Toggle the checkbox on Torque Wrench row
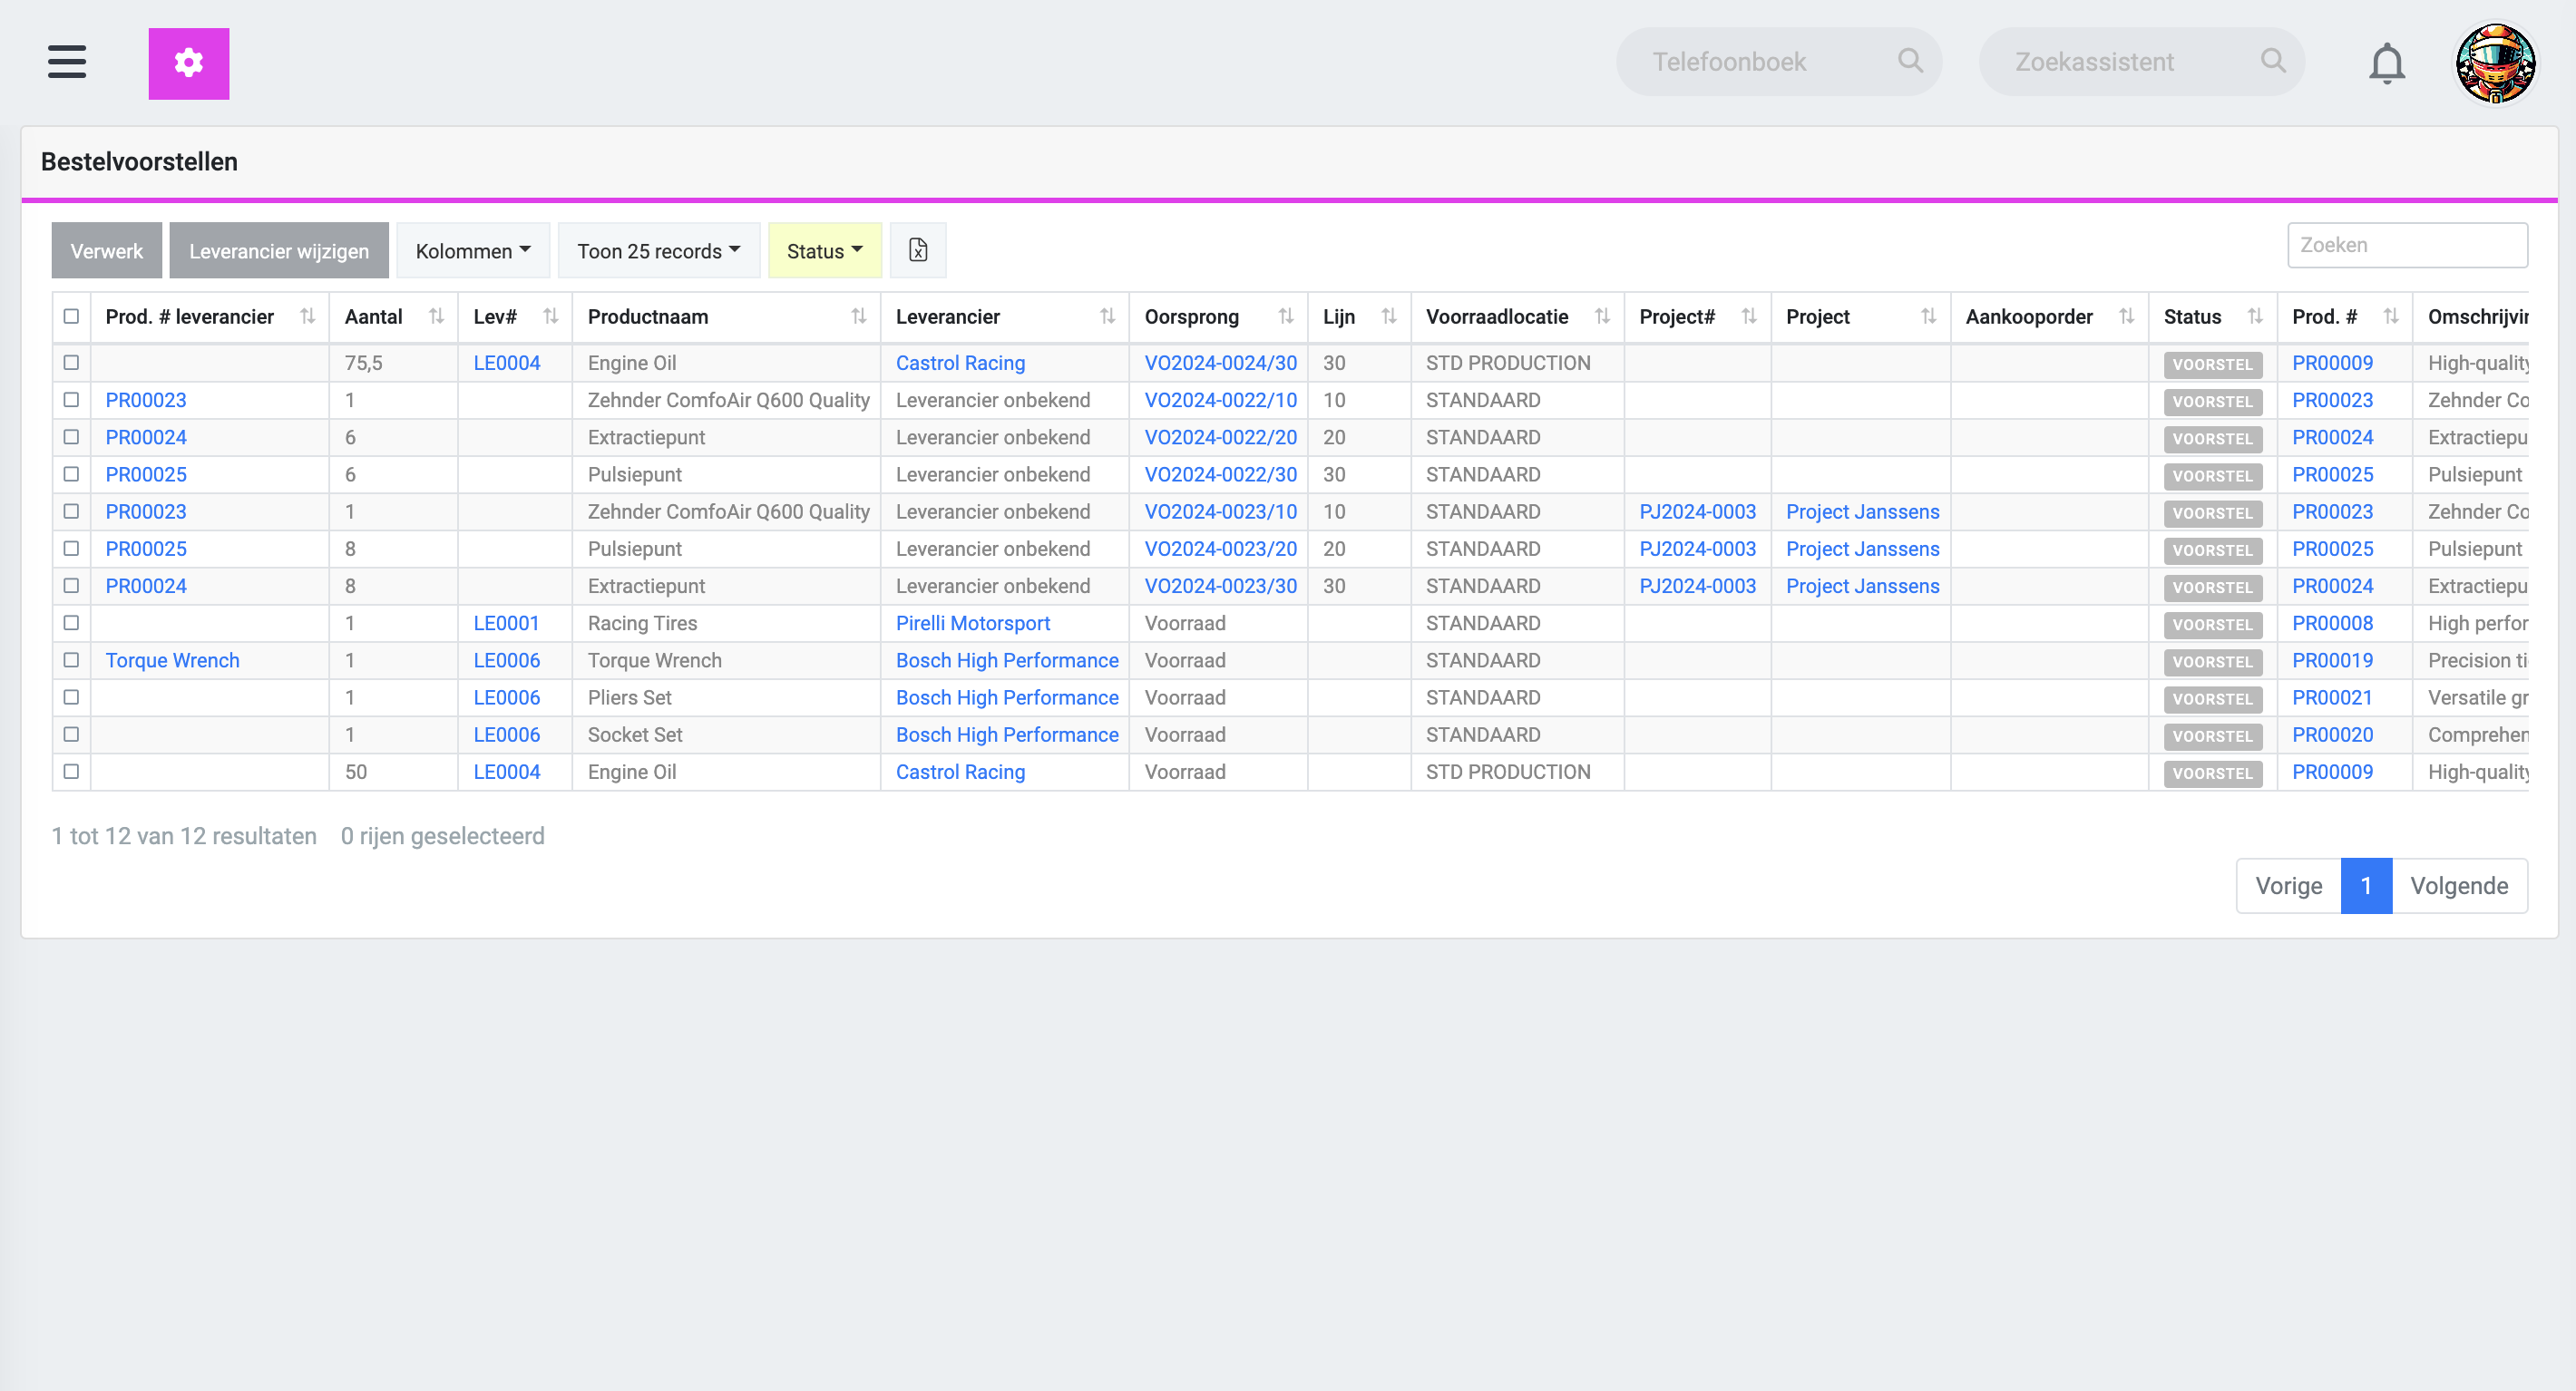 click(70, 659)
